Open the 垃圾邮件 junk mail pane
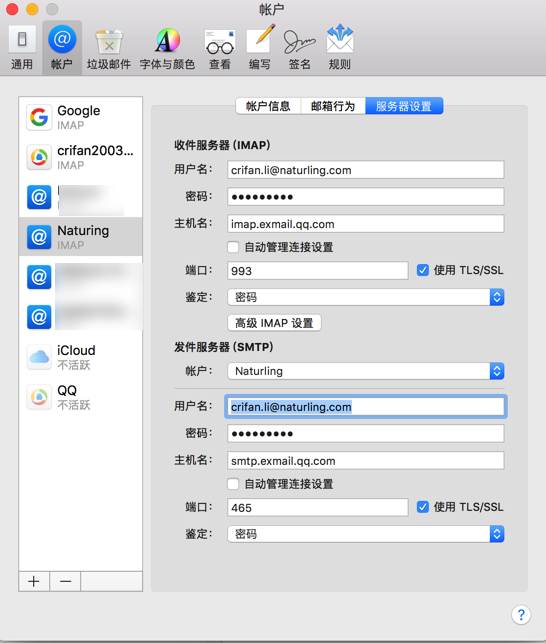Image resolution: width=546 pixels, height=643 pixels. 109,48
